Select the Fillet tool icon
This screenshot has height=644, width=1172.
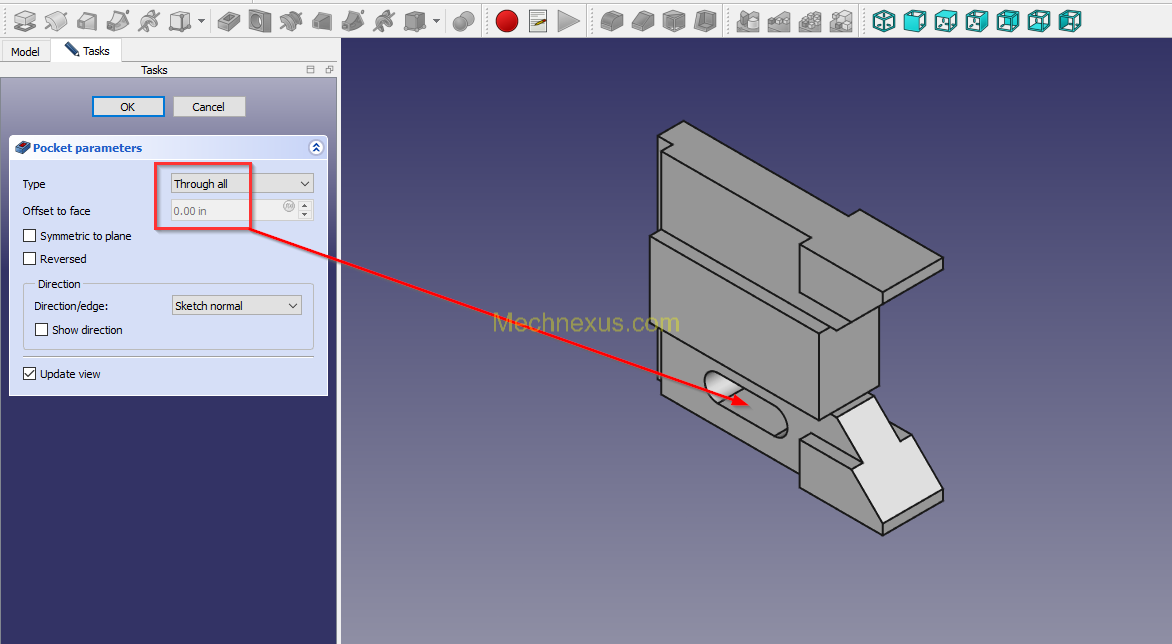611,21
